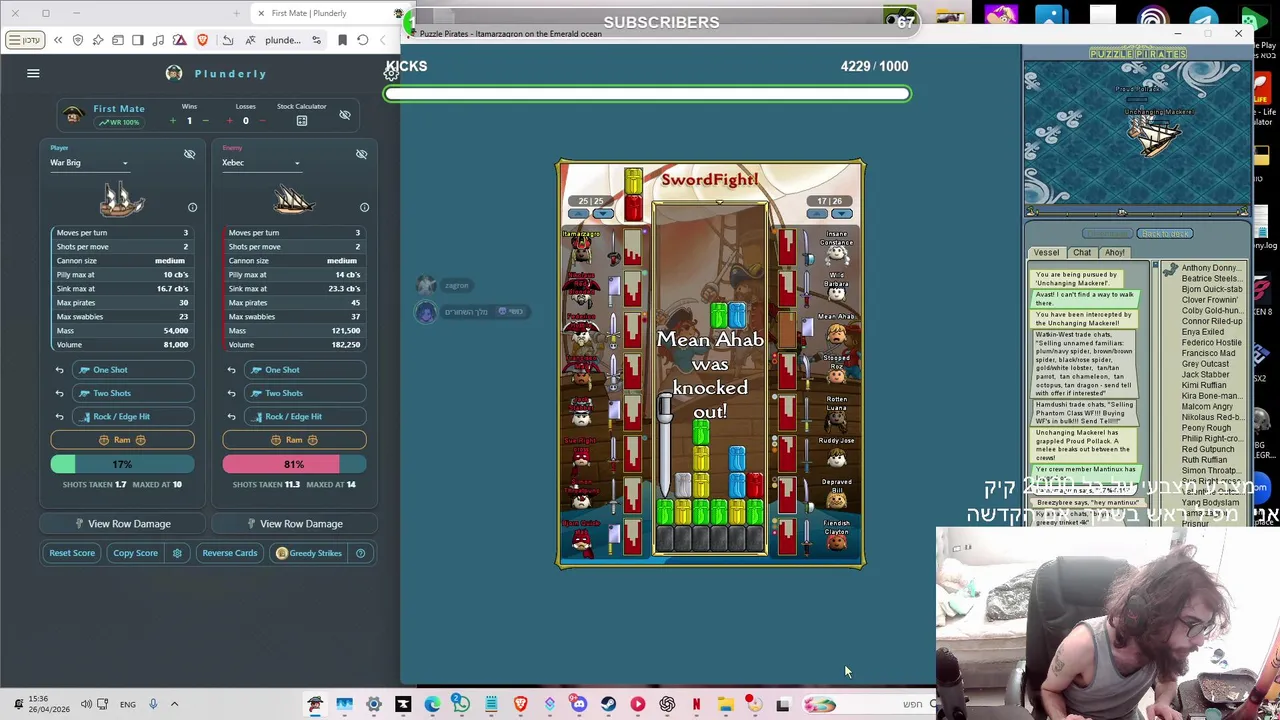Switch to the Ahoy! tab in Puzzle Pirates
The width and height of the screenshot is (1280, 720).
[1114, 253]
